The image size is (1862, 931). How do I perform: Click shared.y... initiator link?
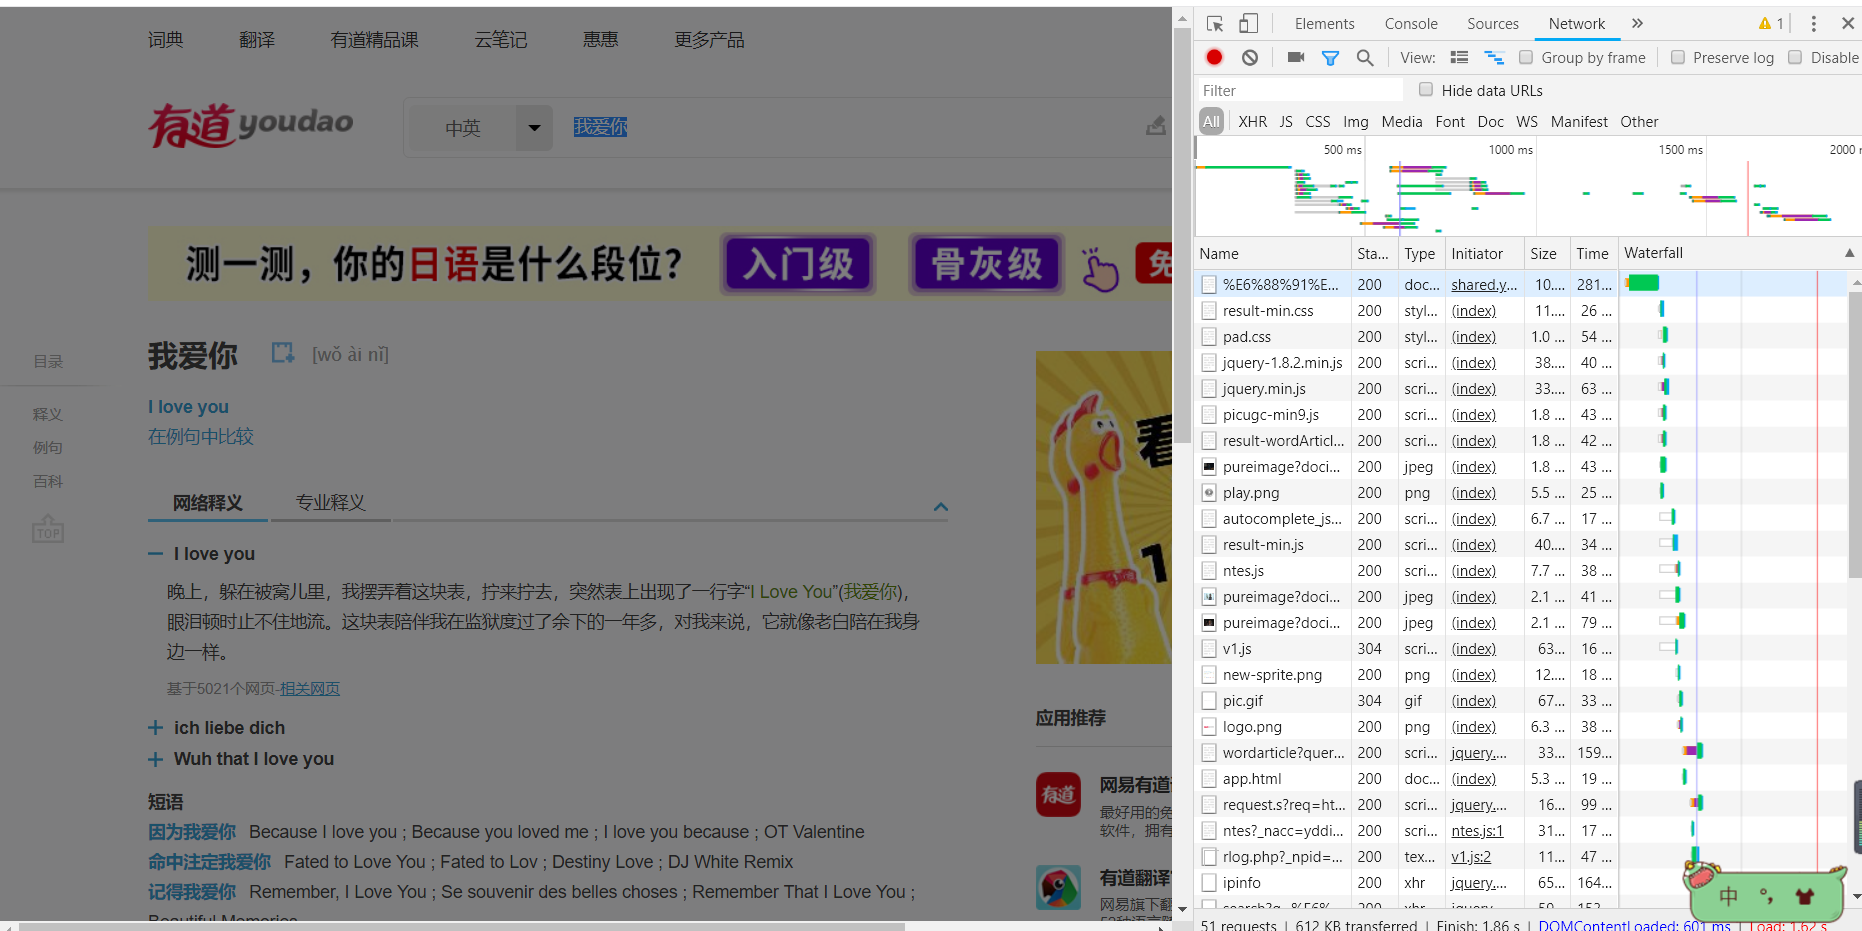[x=1484, y=285]
